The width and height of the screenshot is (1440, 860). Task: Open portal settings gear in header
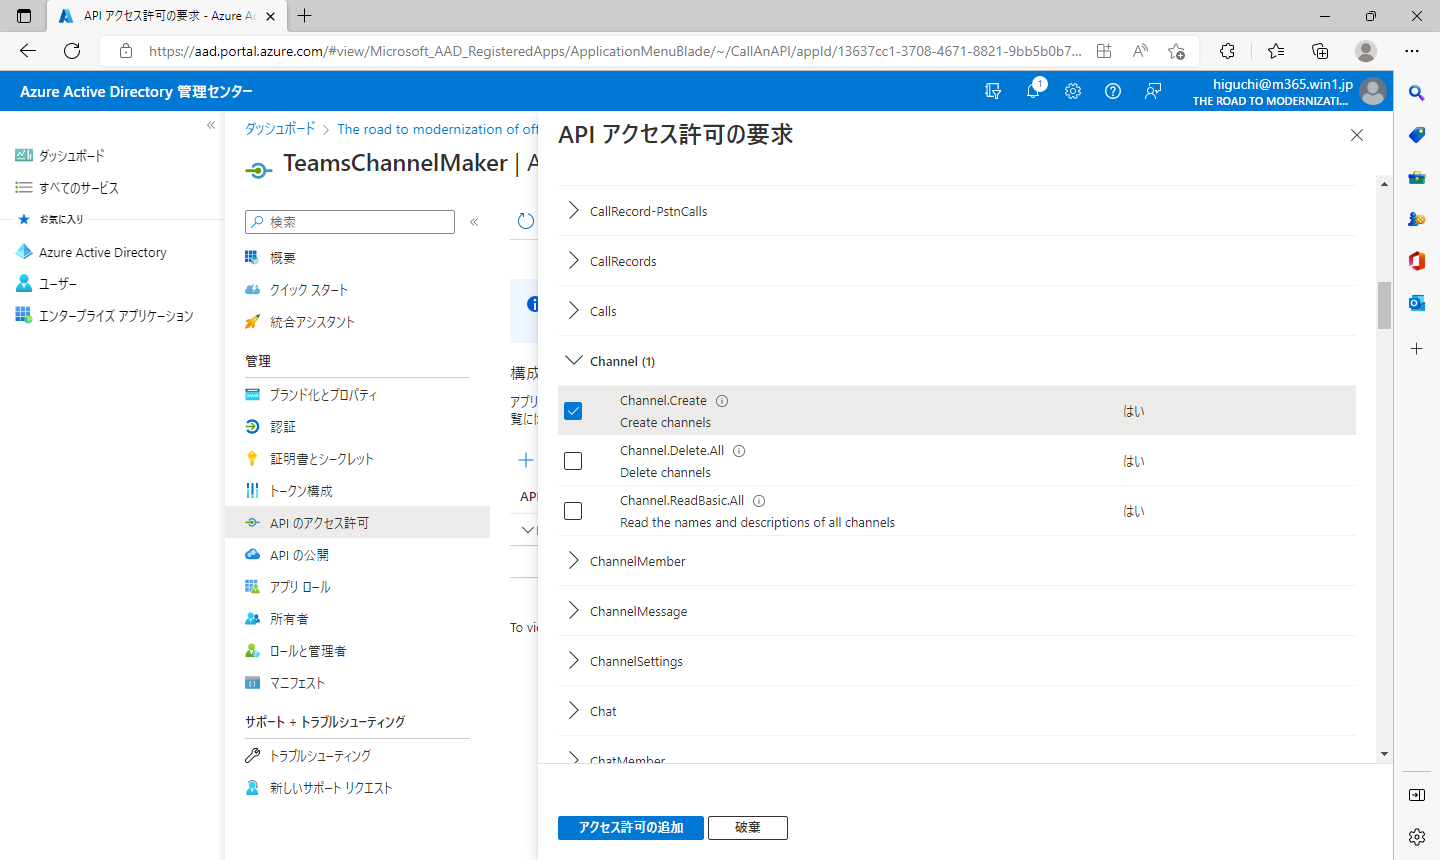point(1073,91)
